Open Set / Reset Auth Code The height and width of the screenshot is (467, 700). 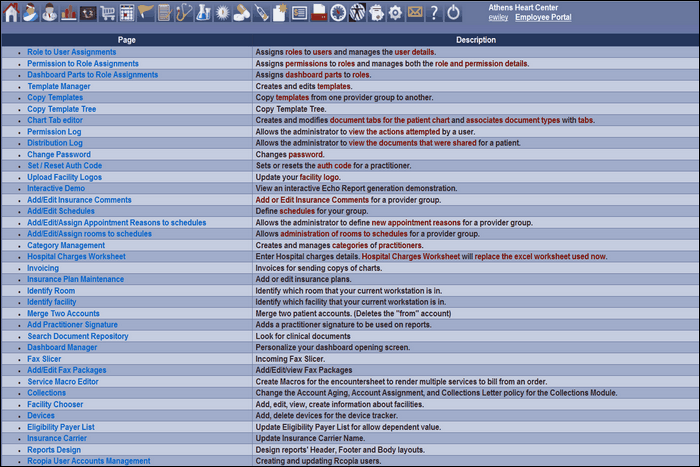point(64,166)
